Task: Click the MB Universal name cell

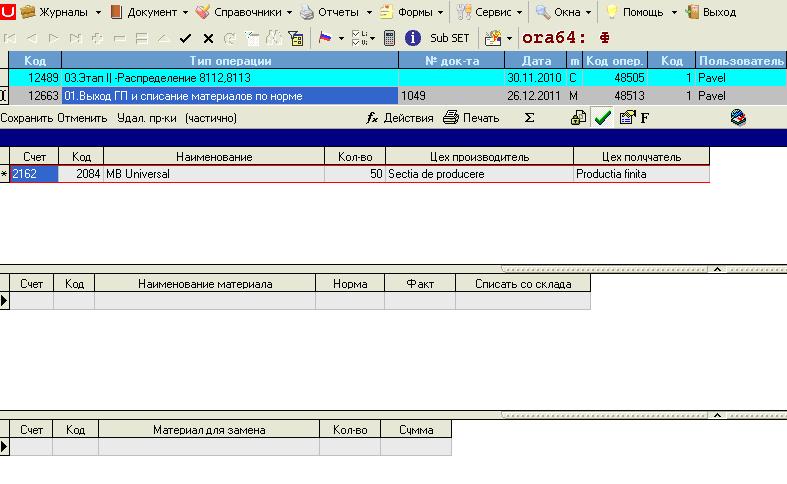Action: point(214,174)
